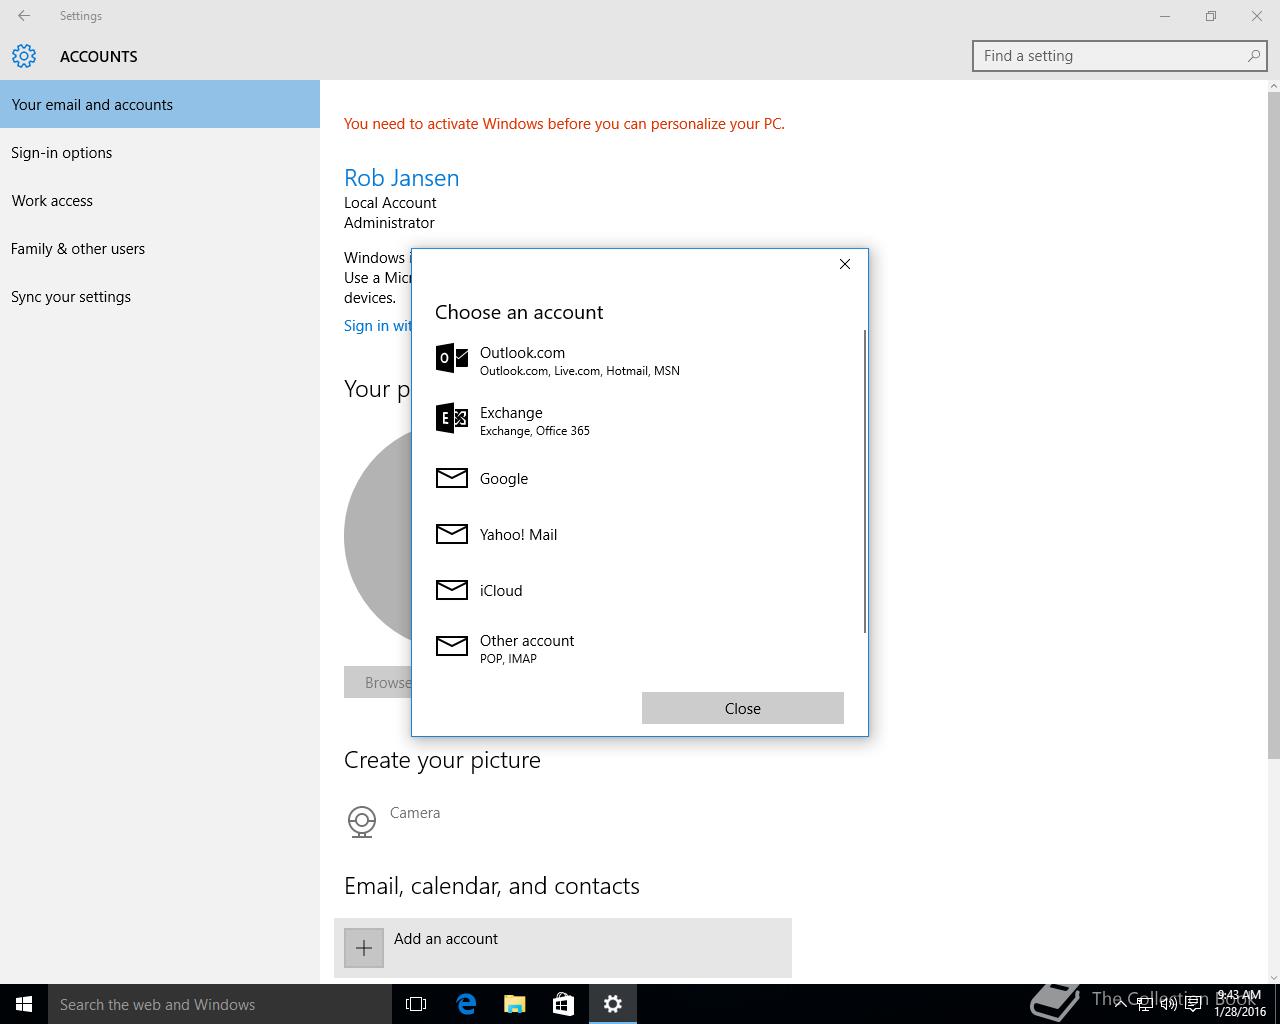This screenshot has height=1024, width=1280.
Task: Click the Windows activation warning text
Action: pyautogui.click(x=564, y=124)
